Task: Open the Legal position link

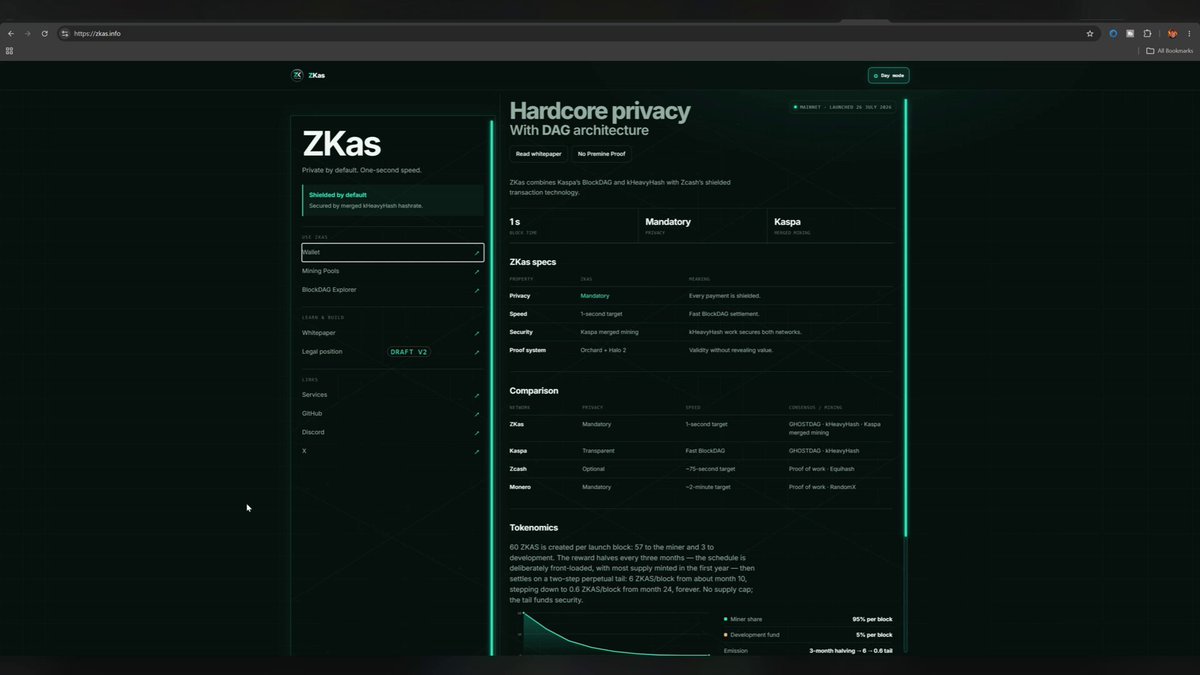Action: (392, 352)
